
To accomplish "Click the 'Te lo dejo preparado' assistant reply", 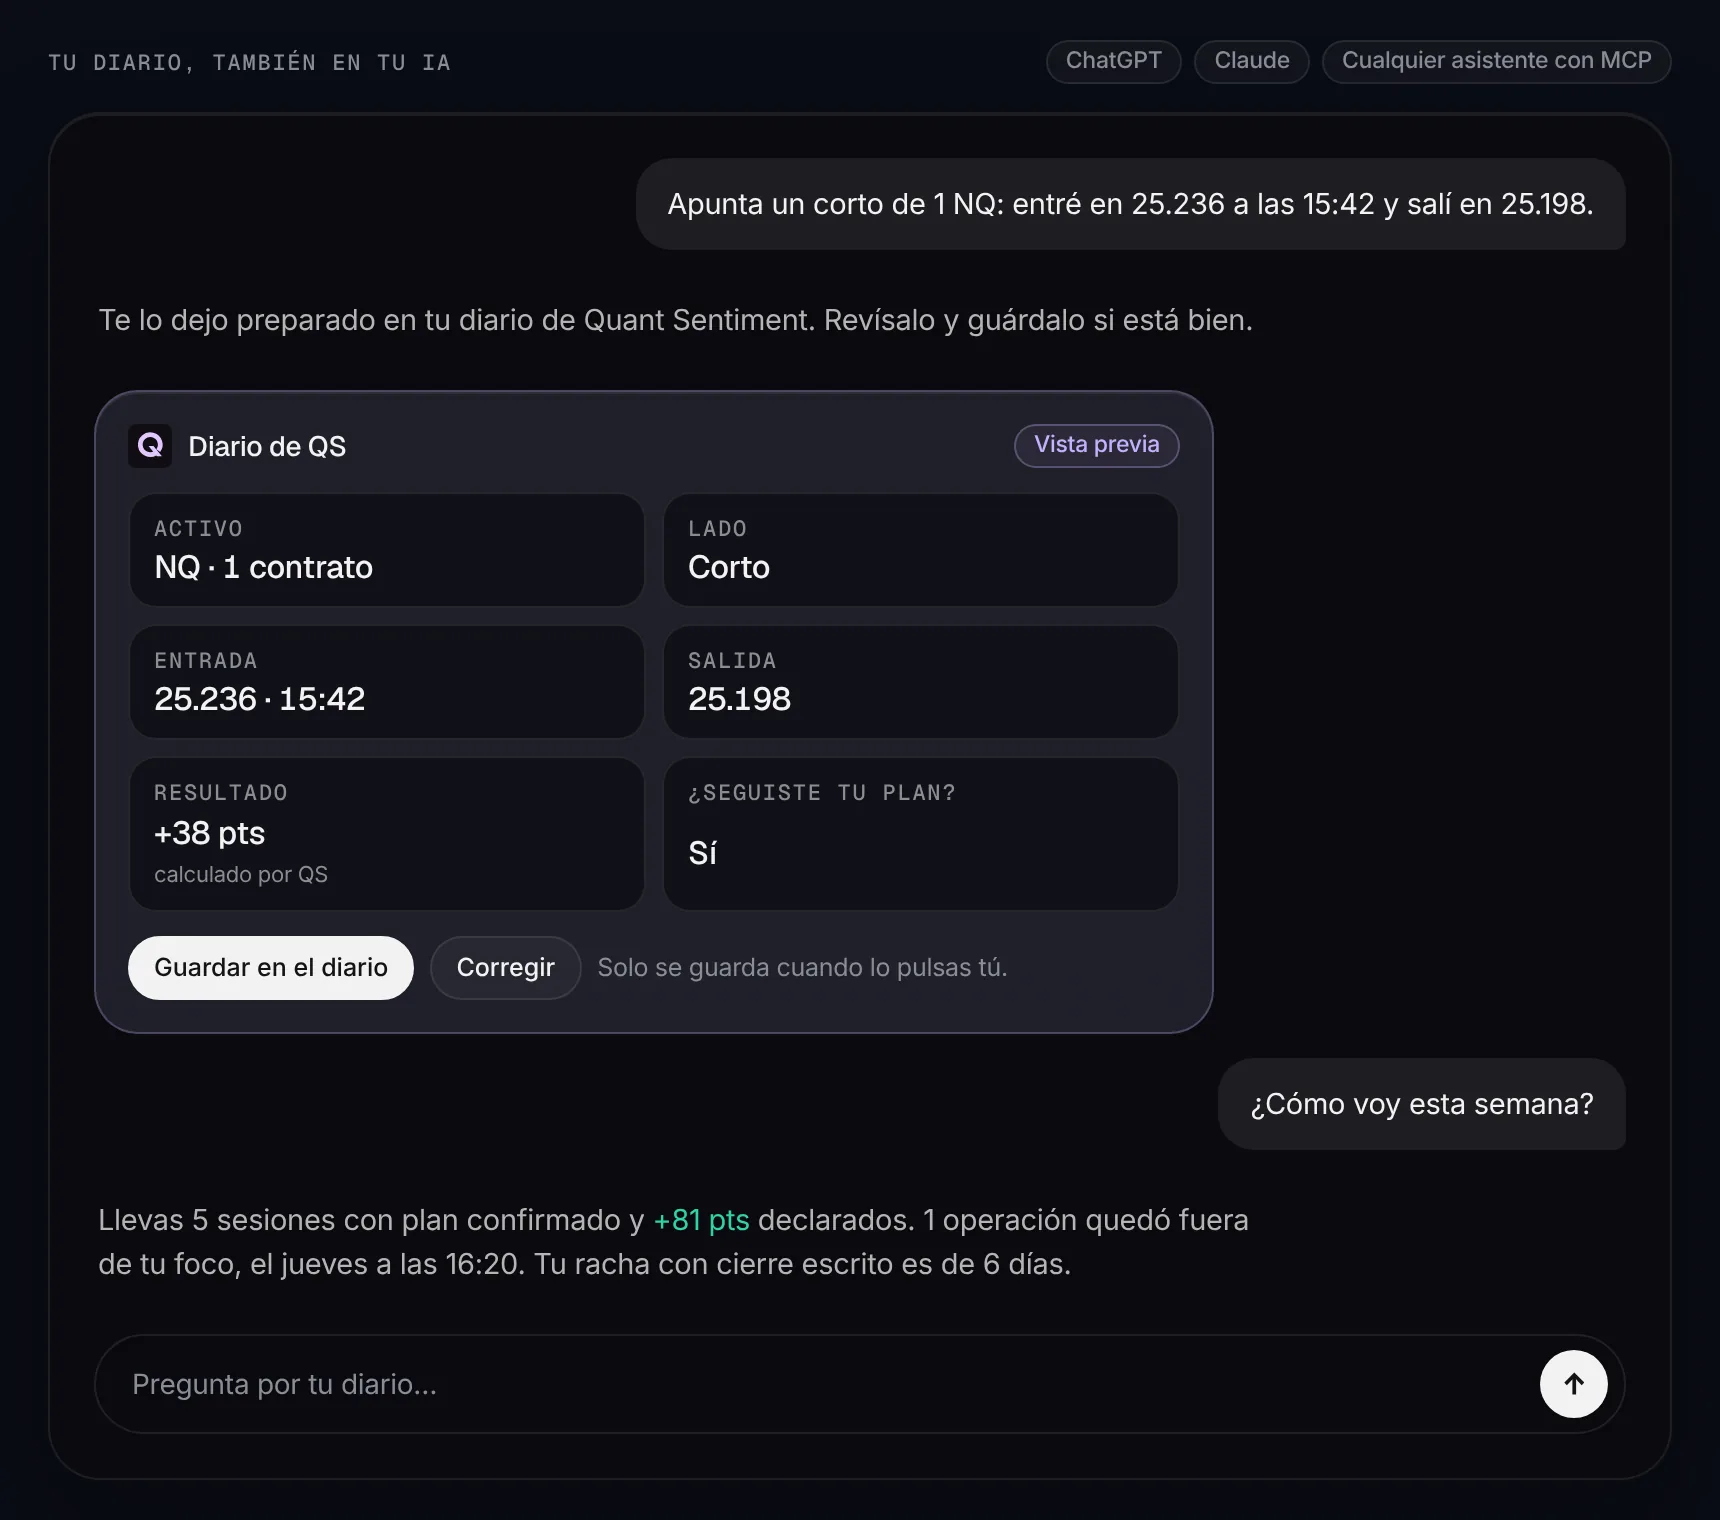I will click(675, 320).
